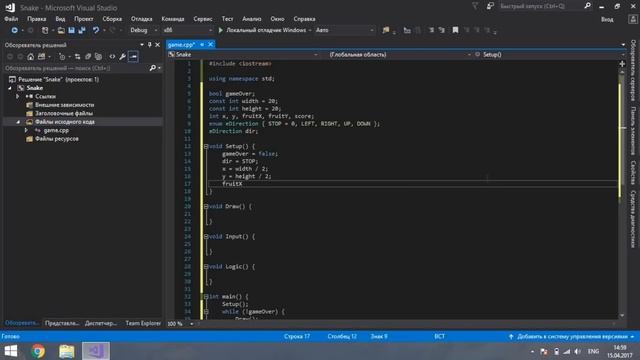Collapse the Файлы исходного кода tree node

[x=18, y=122]
